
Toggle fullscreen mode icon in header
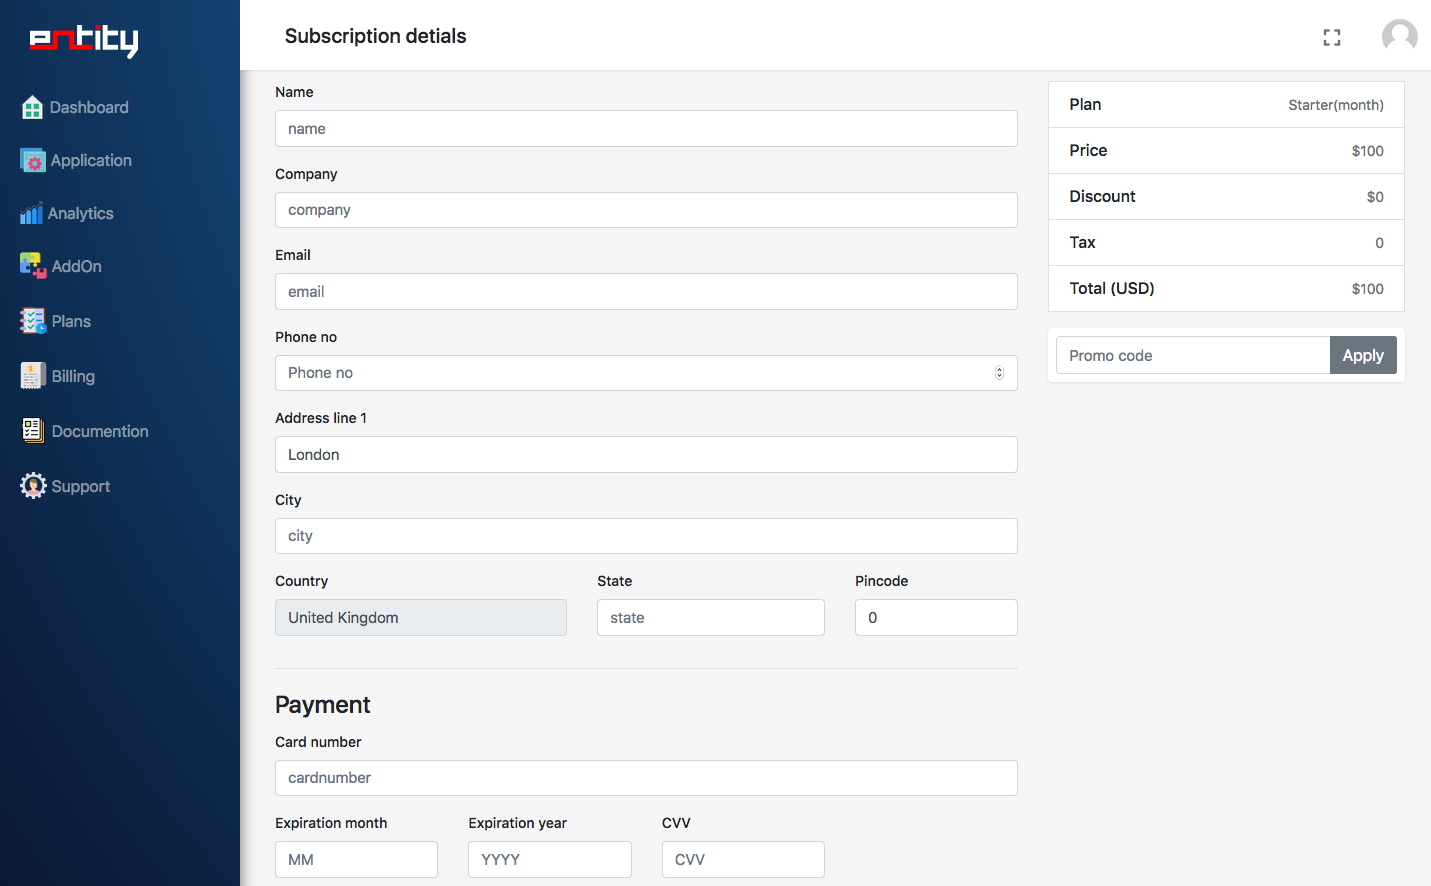[1331, 37]
